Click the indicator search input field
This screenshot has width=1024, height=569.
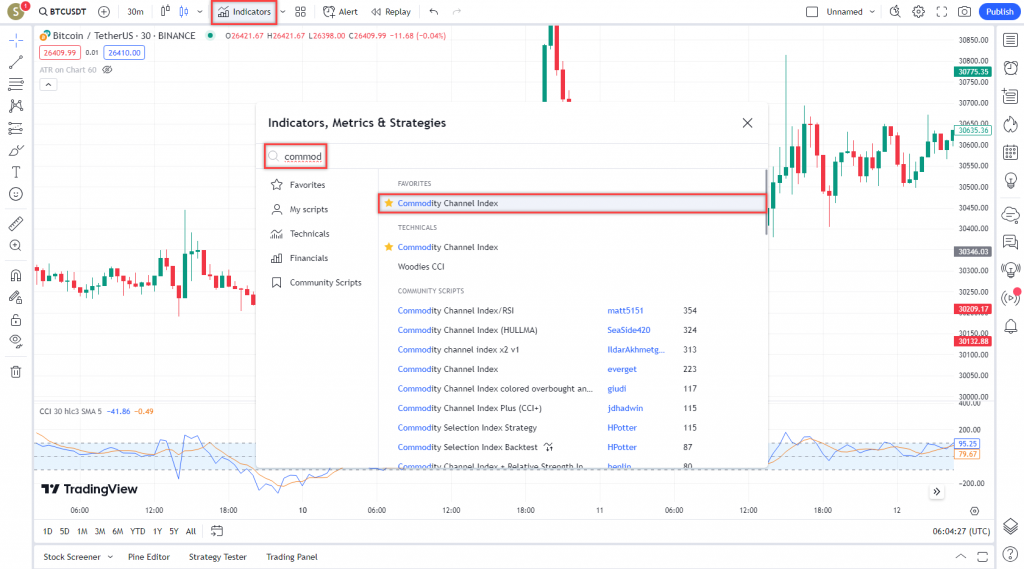coord(510,157)
